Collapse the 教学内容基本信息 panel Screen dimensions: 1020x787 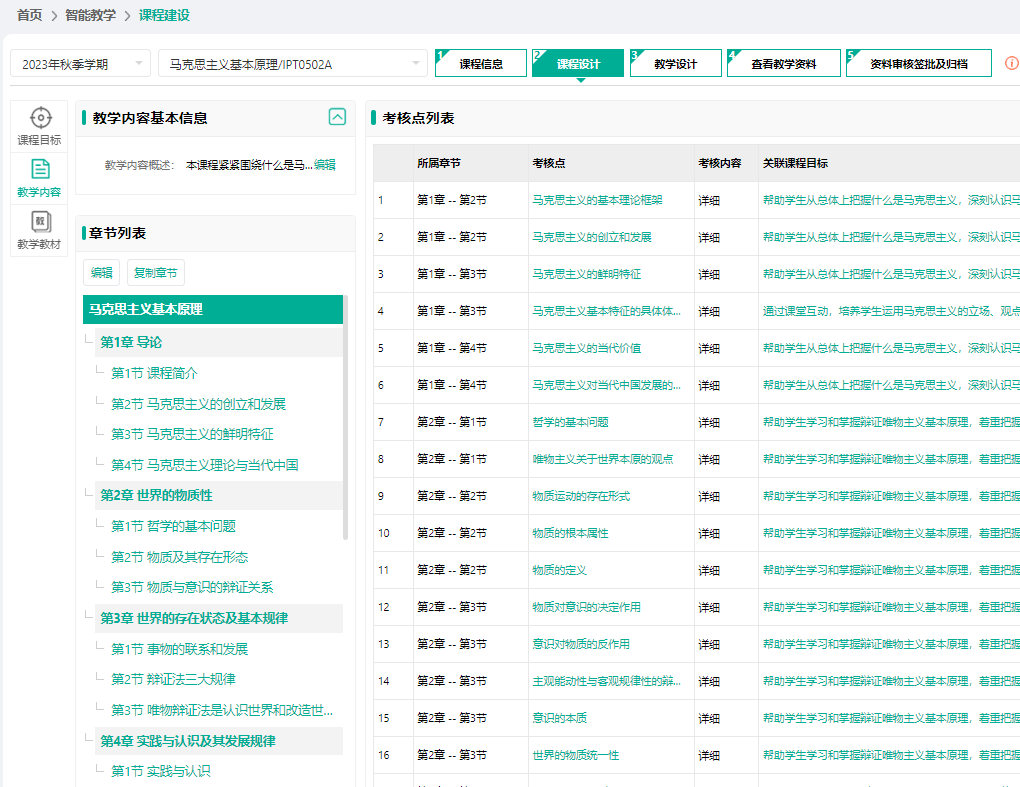337,117
